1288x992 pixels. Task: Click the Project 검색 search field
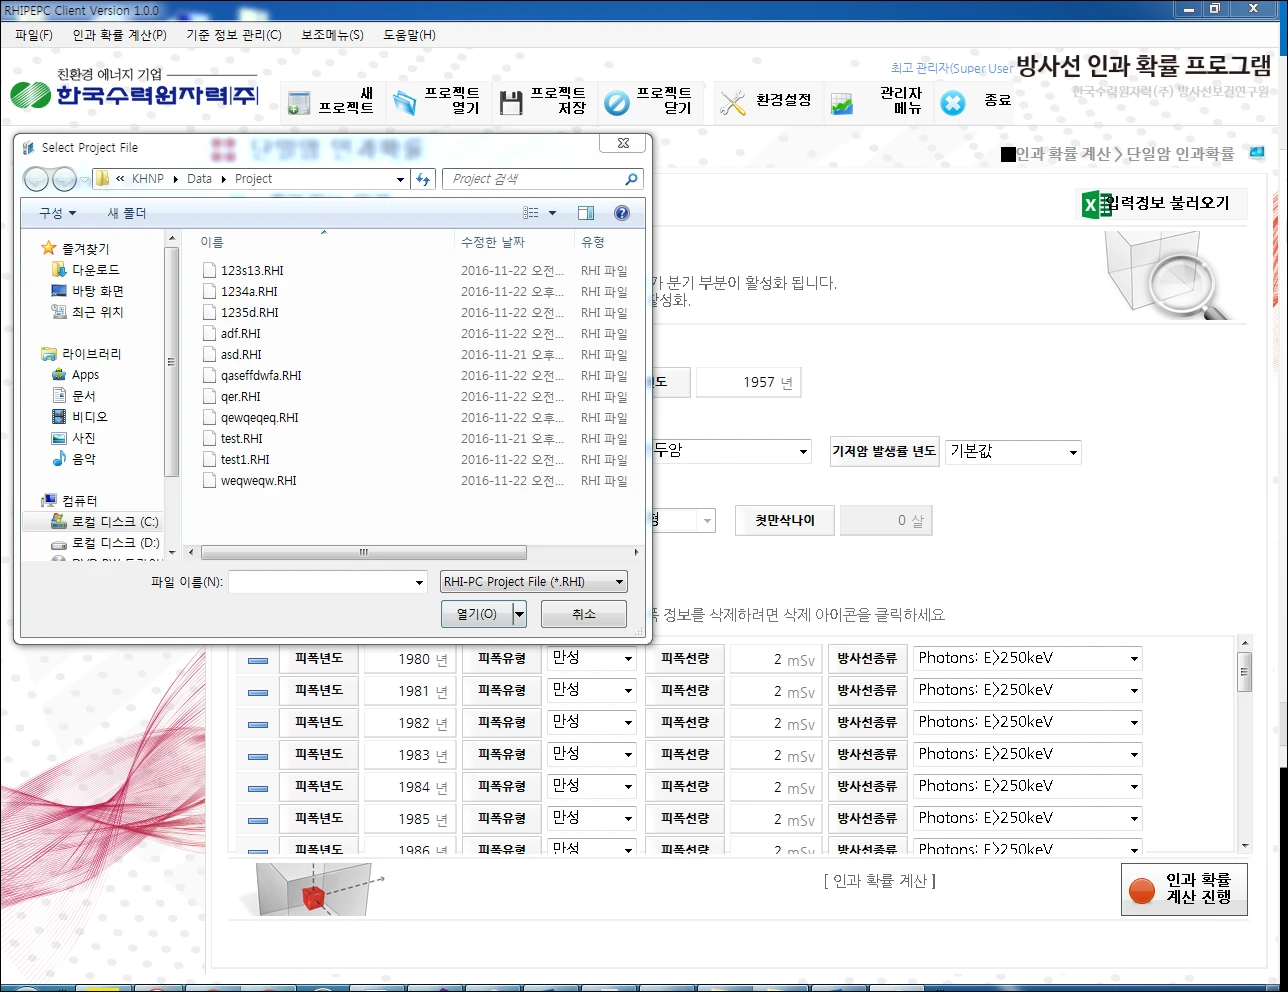click(542, 179)
